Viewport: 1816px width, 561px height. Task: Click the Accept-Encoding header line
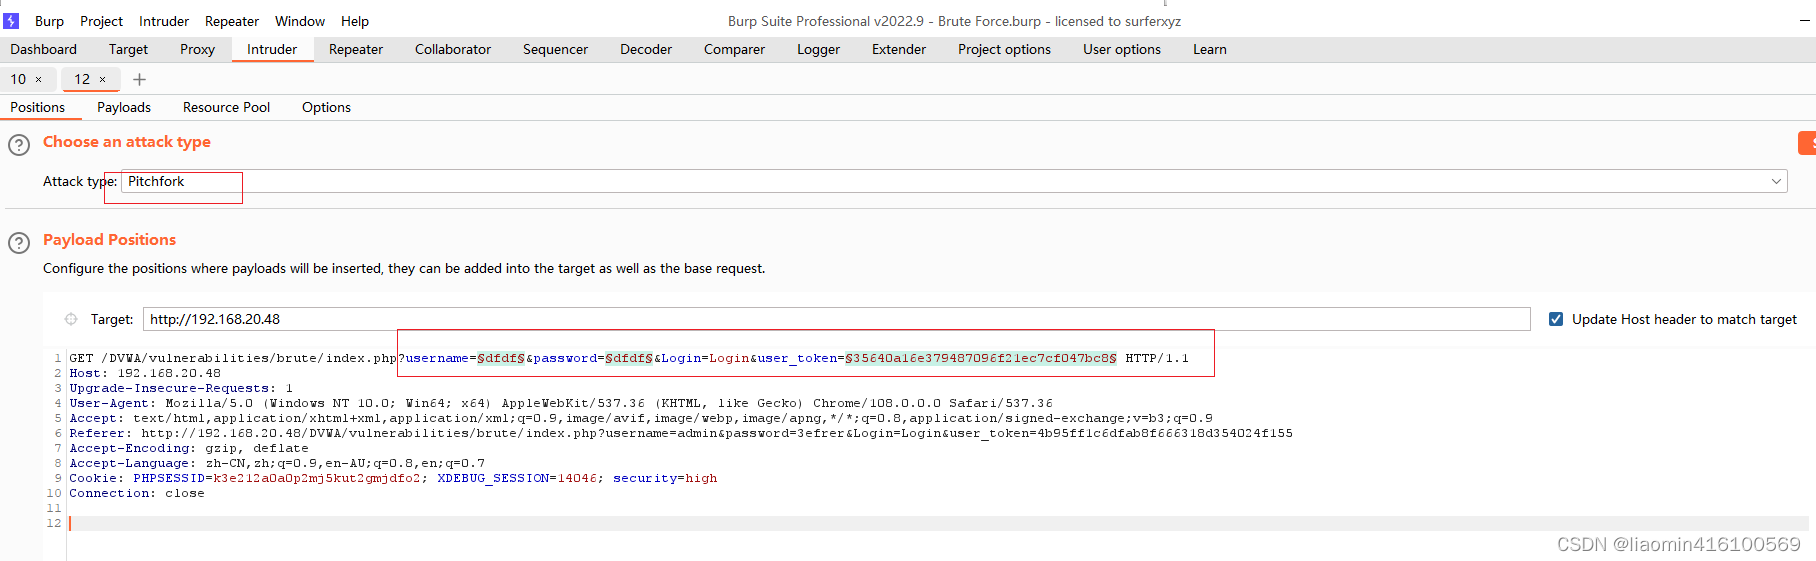tap(189, 448)
